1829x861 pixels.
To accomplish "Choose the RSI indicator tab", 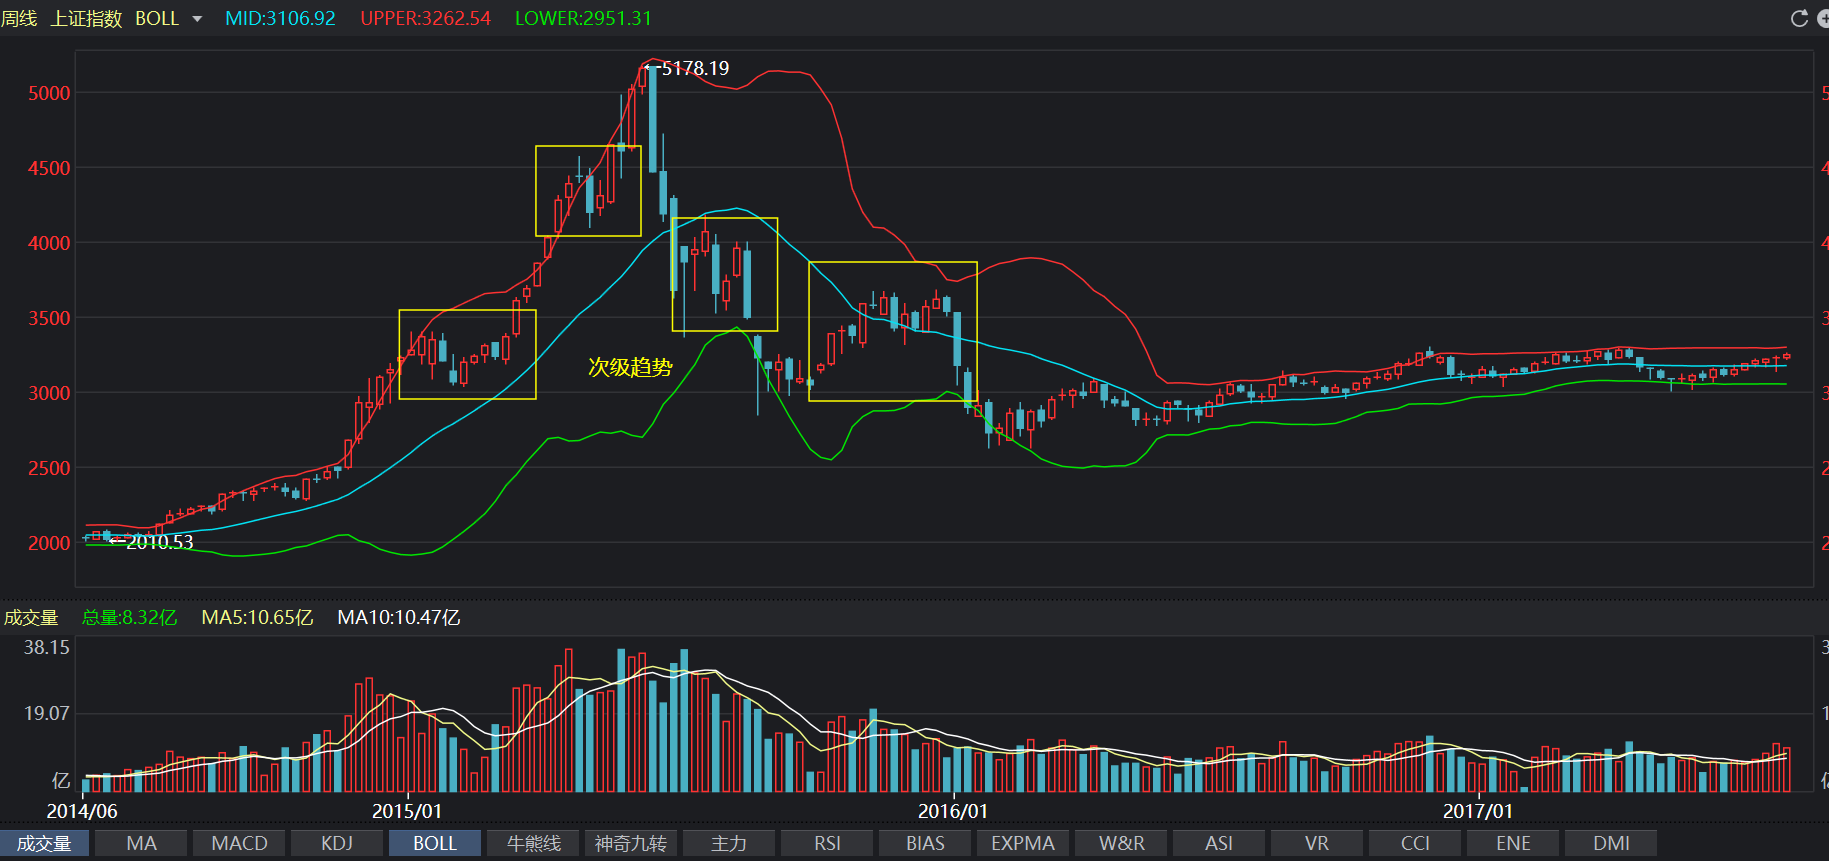I will tap(827, 843).
